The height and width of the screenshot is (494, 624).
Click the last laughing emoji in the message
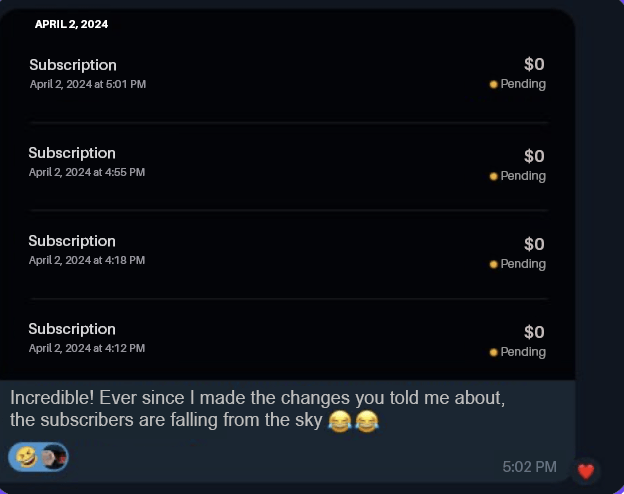tap(367, 422)
